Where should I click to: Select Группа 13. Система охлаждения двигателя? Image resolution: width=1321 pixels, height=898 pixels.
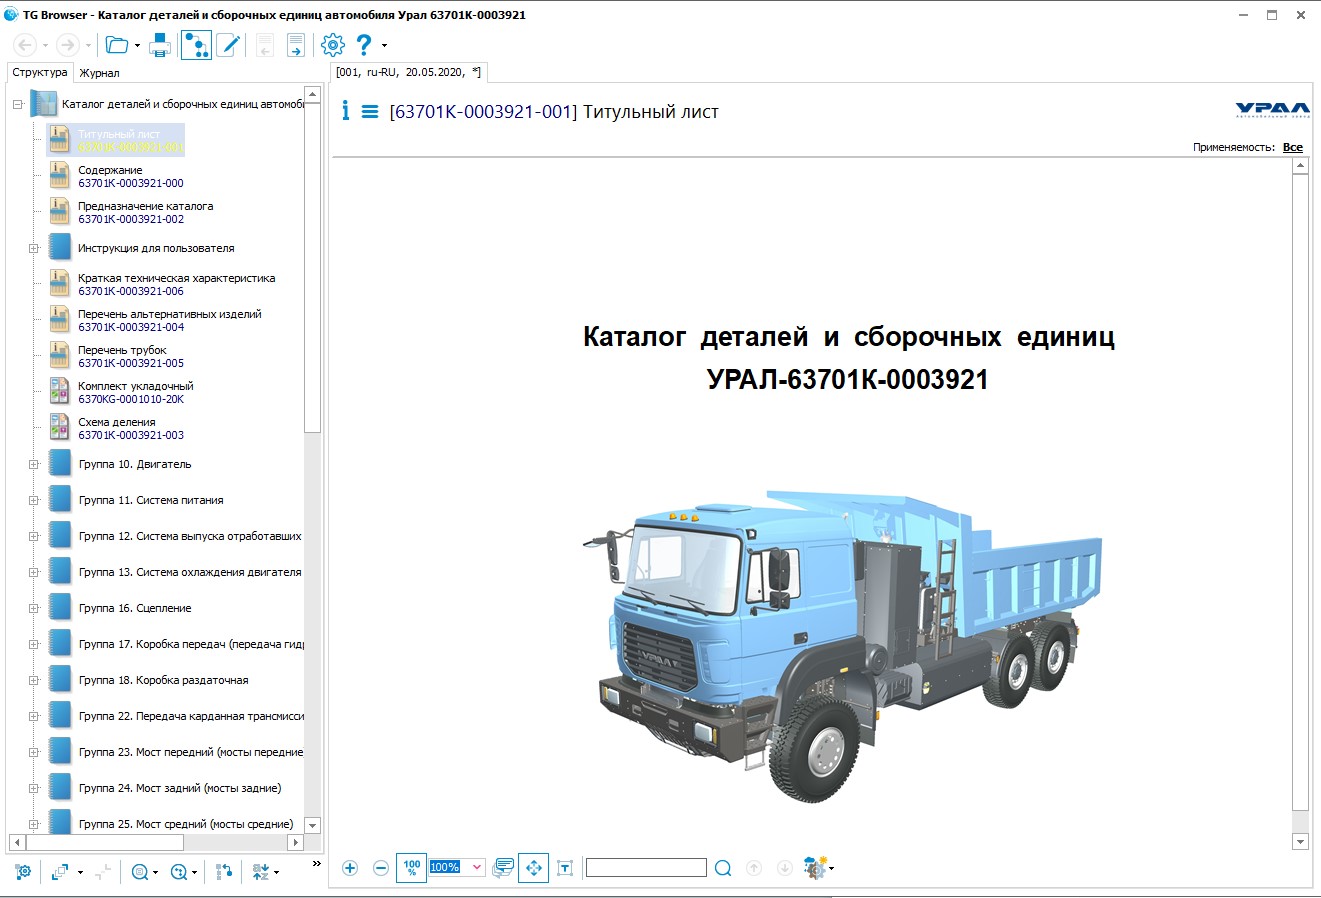tap(190, 572)
